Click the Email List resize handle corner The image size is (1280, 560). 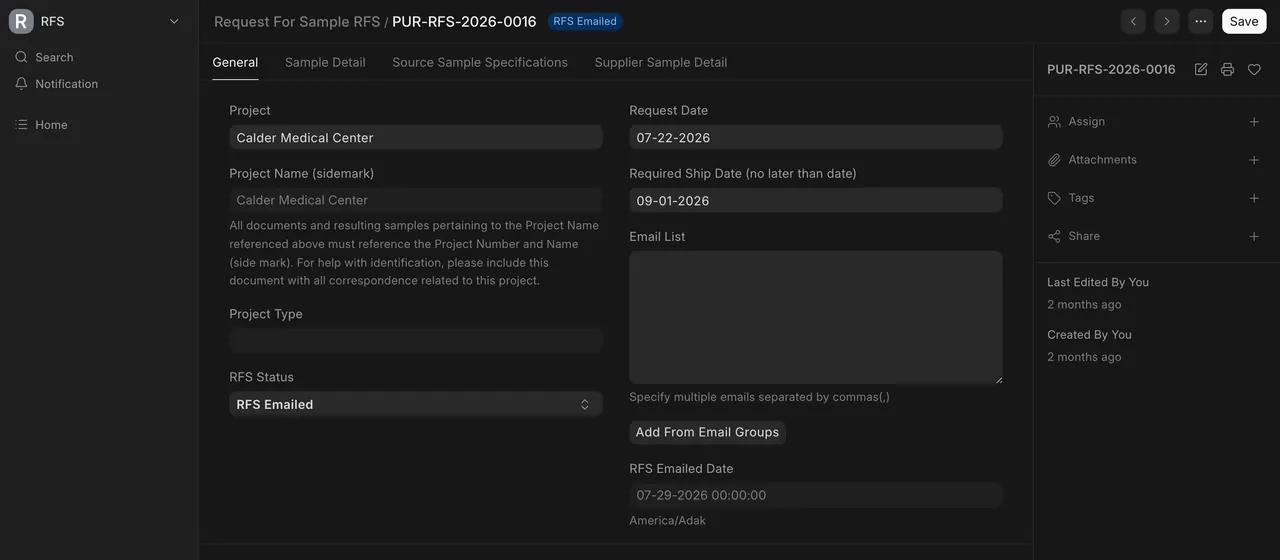997,378
